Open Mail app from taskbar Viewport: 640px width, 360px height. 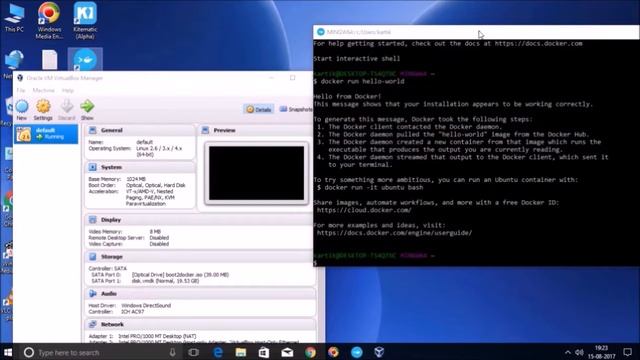pos(287,352)
